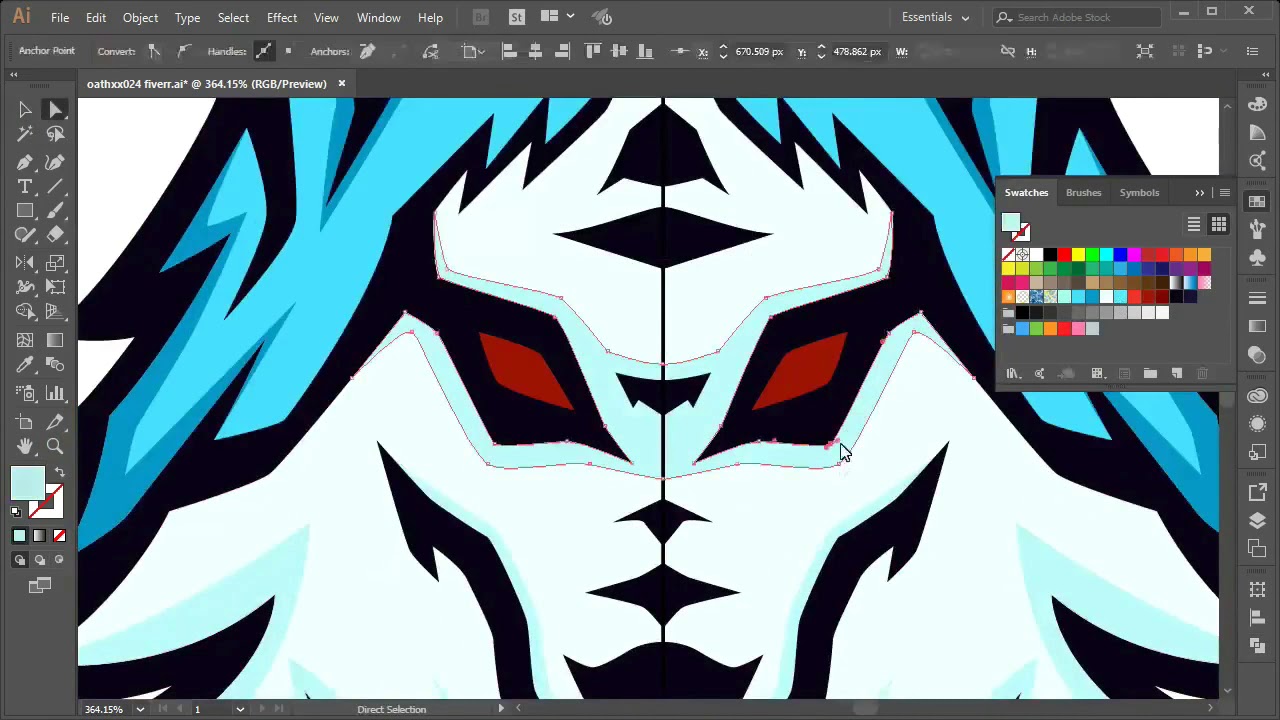The height and width of the screenshot is (720, 1280).
Task: Open the artboard number dropdown
Action: [x=240, y=709]
